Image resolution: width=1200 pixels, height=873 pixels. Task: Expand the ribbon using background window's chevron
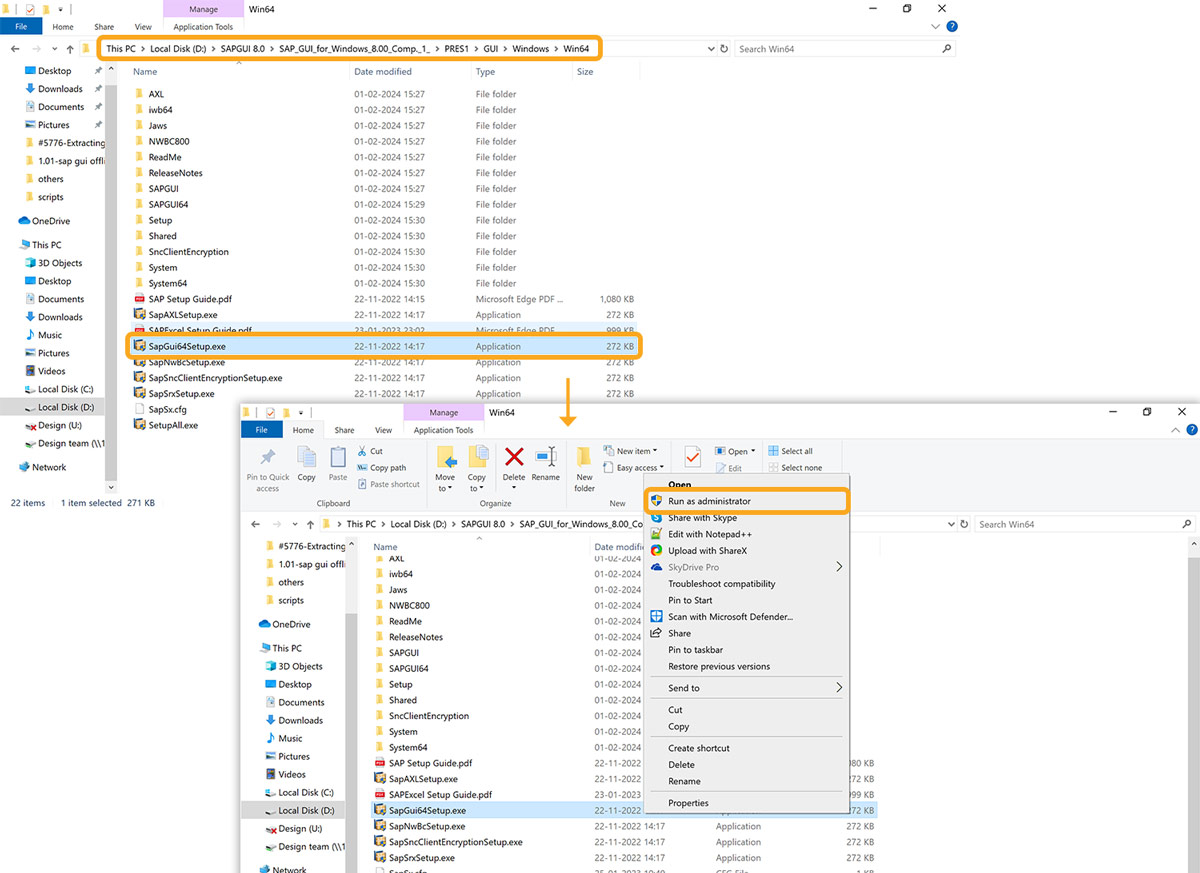pos(936,27)
